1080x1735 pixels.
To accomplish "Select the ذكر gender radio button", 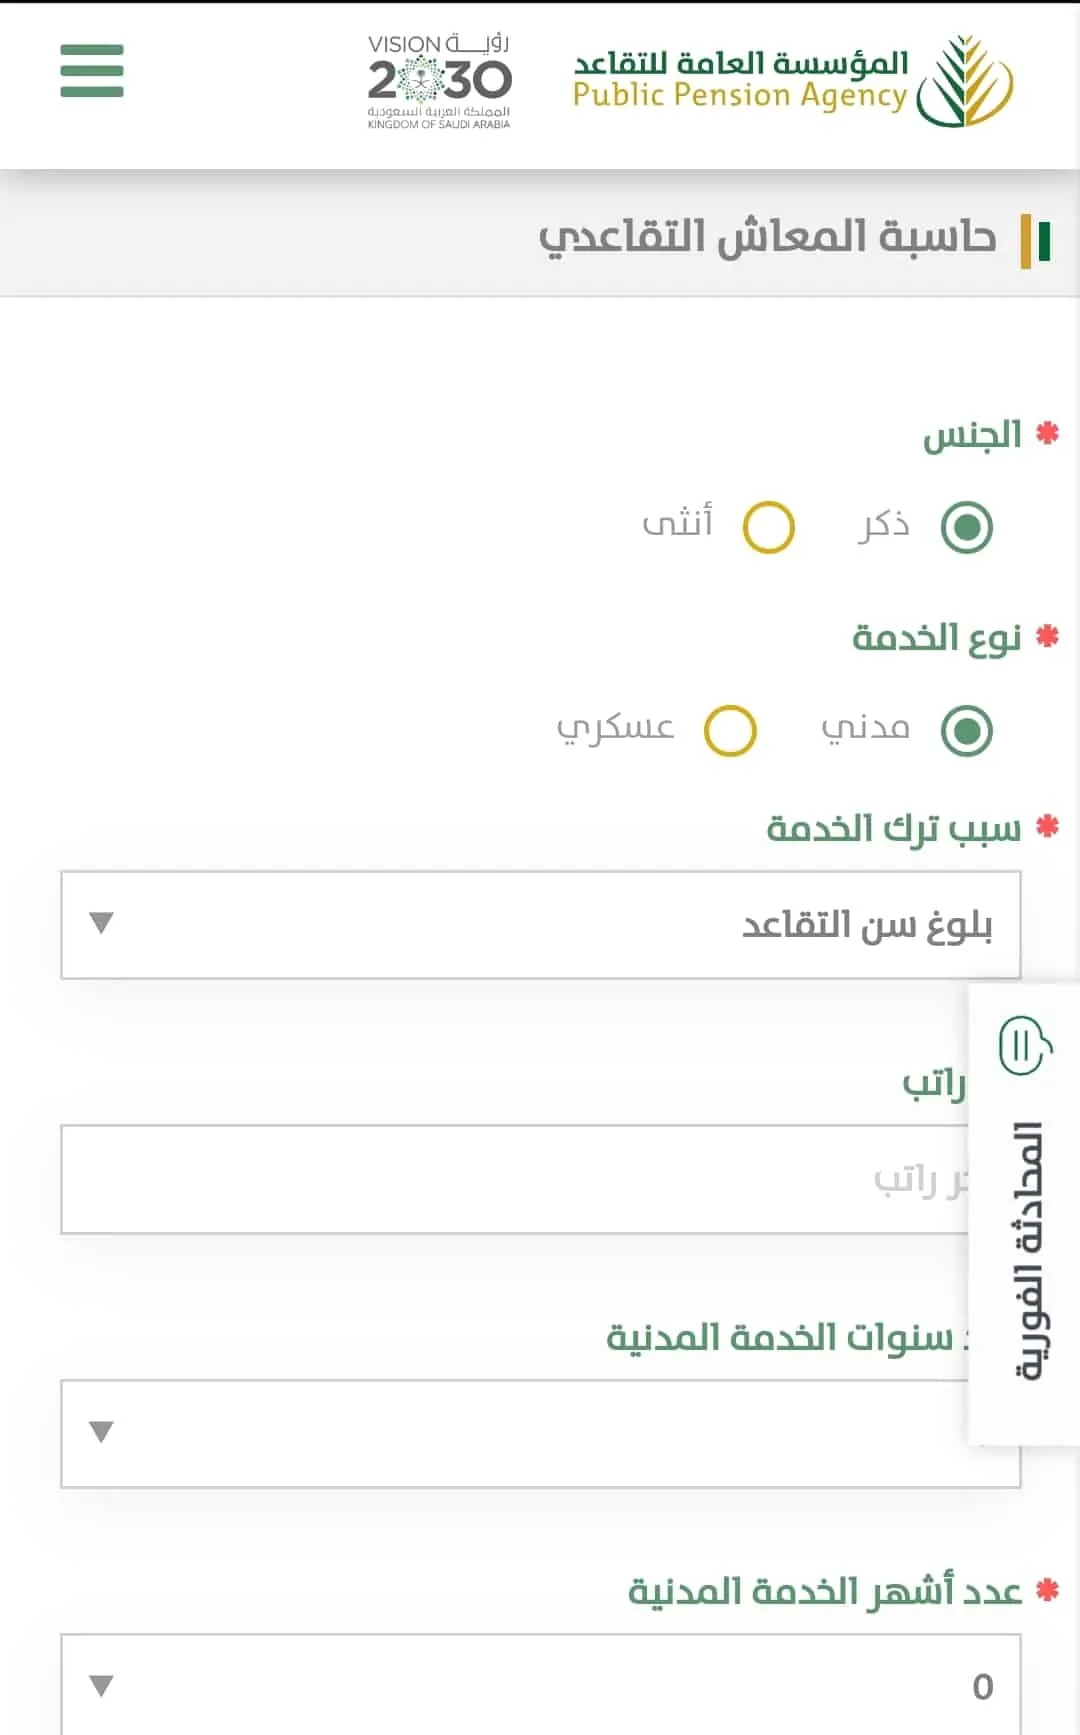I will pos(967,527).
